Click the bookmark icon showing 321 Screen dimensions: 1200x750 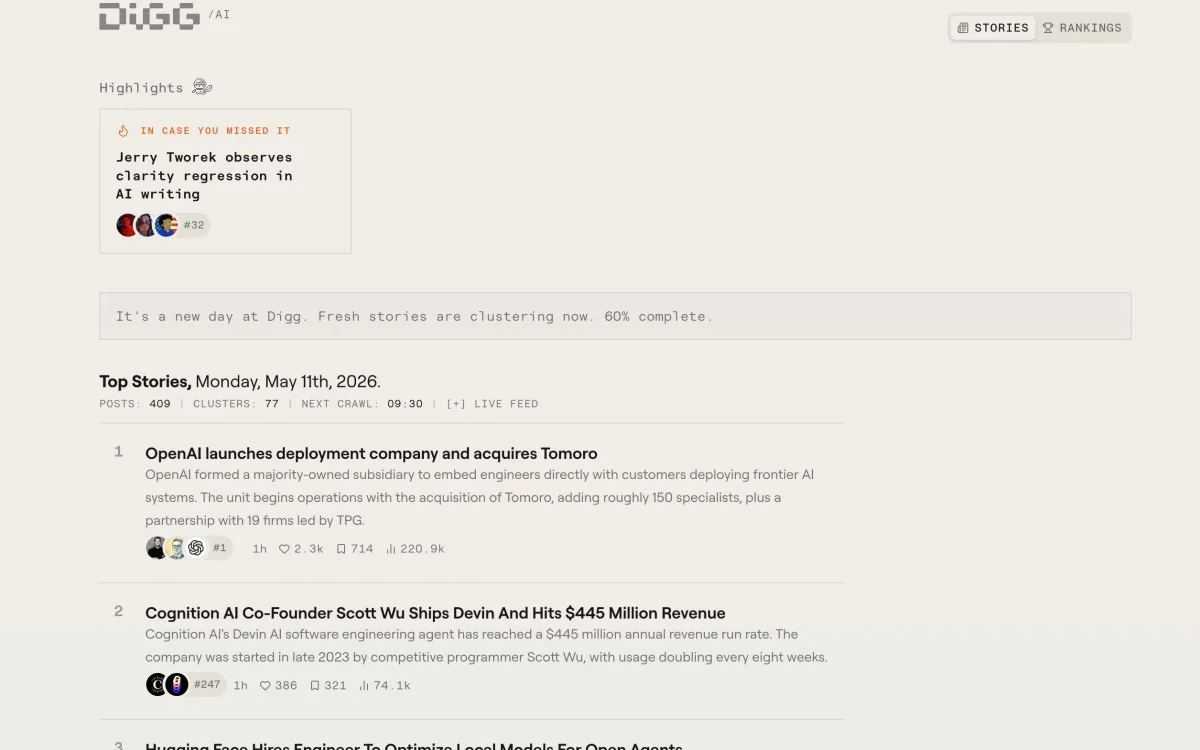(315, 686)
